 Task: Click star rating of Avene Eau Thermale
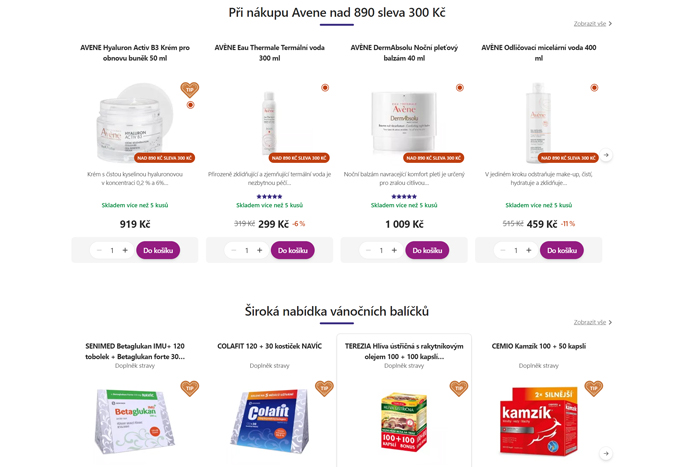pyautogui.click(x=269, y=196)
